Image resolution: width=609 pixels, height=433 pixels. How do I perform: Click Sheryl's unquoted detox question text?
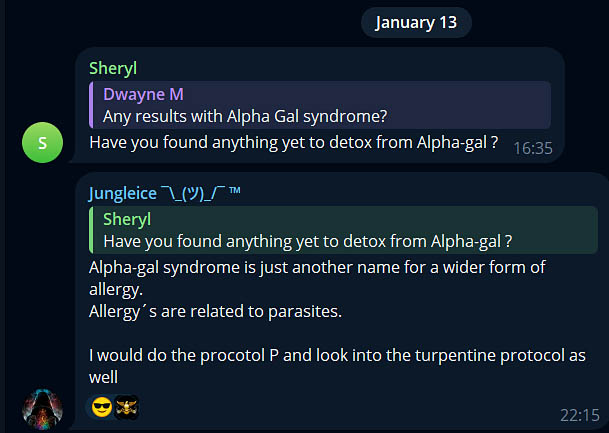293,142
